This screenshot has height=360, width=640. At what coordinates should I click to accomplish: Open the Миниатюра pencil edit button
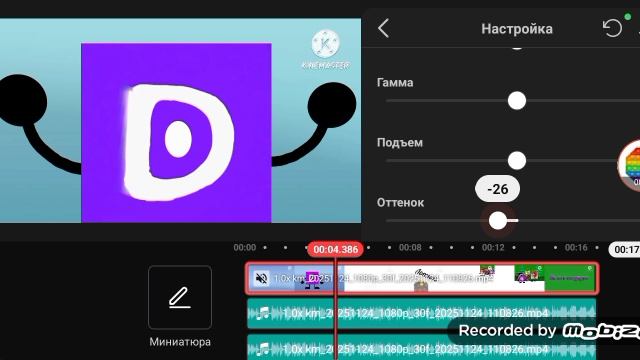pos(180,297)
